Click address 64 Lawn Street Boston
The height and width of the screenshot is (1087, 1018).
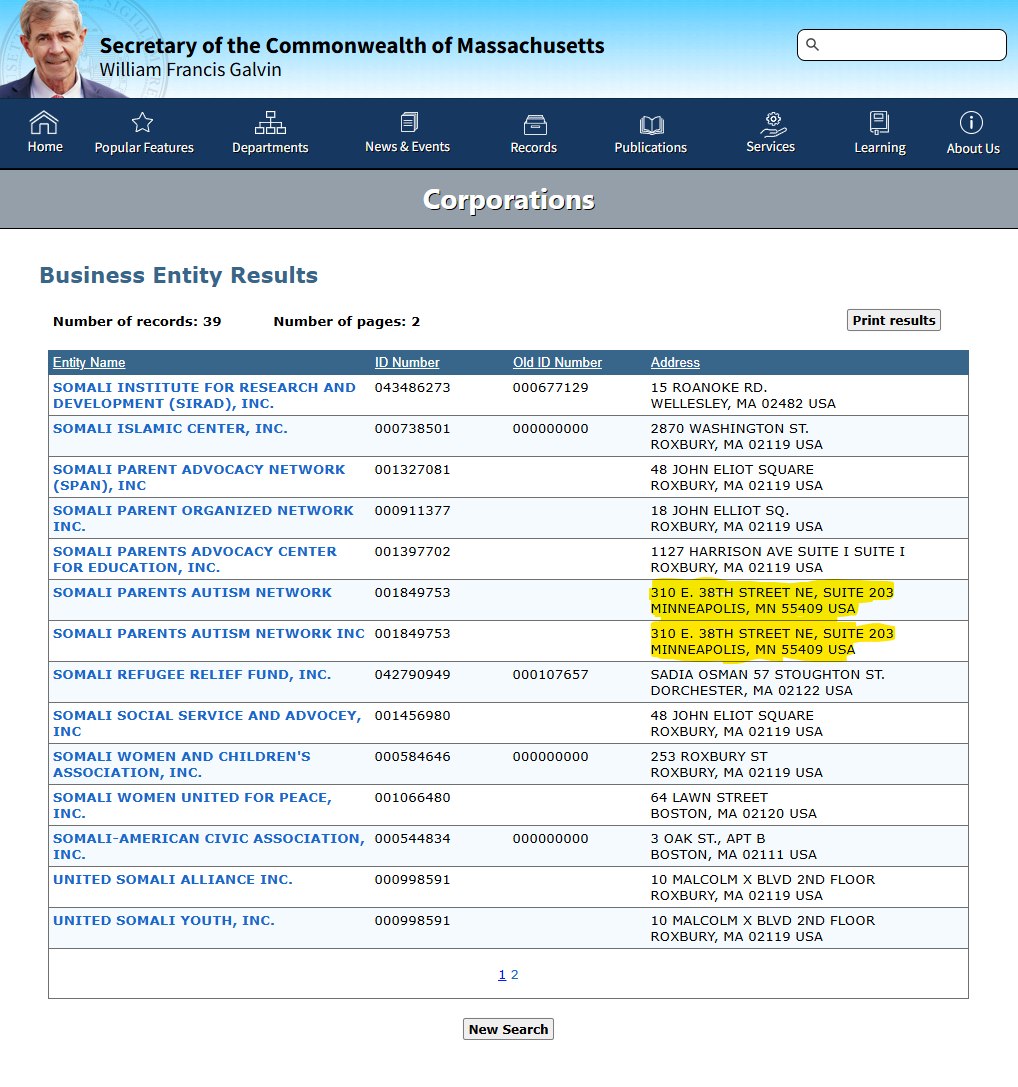pyautogui.click(x=734, y=805)
